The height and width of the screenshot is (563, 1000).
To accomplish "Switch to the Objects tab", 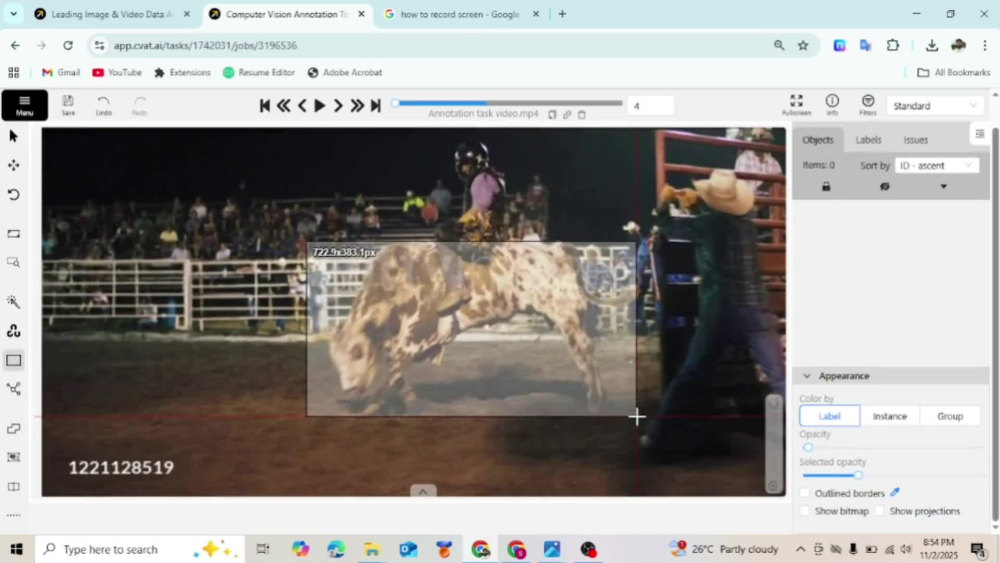I will click(x=818, y=140).
